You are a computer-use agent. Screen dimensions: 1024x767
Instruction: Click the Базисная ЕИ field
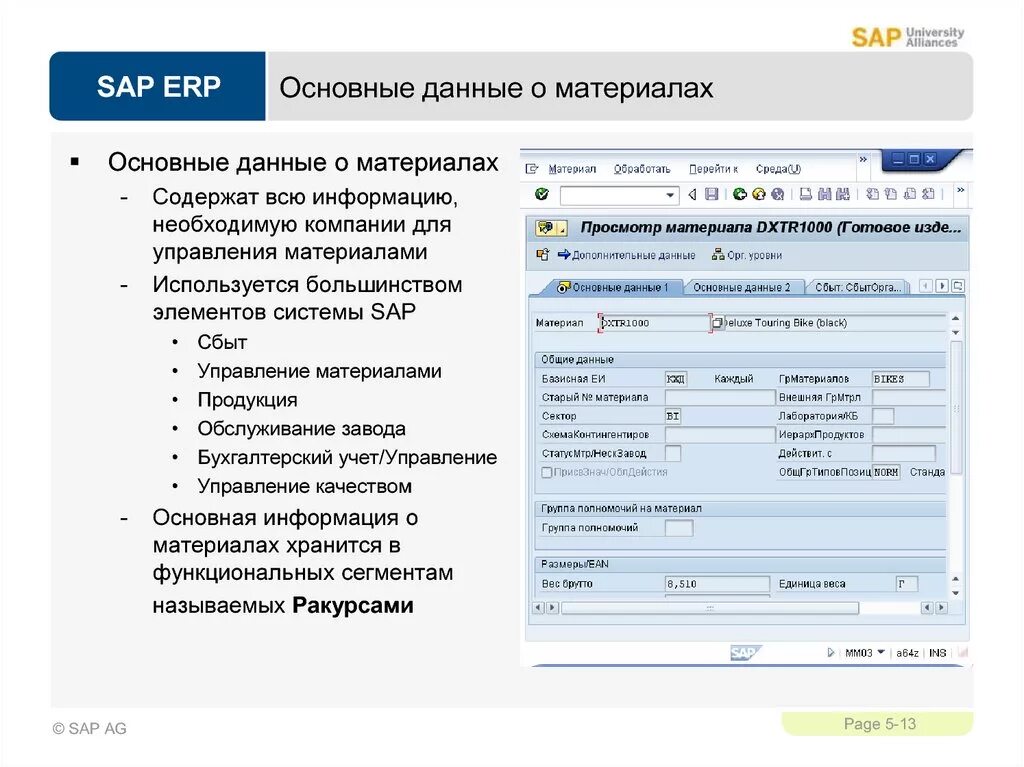point(676,379)
